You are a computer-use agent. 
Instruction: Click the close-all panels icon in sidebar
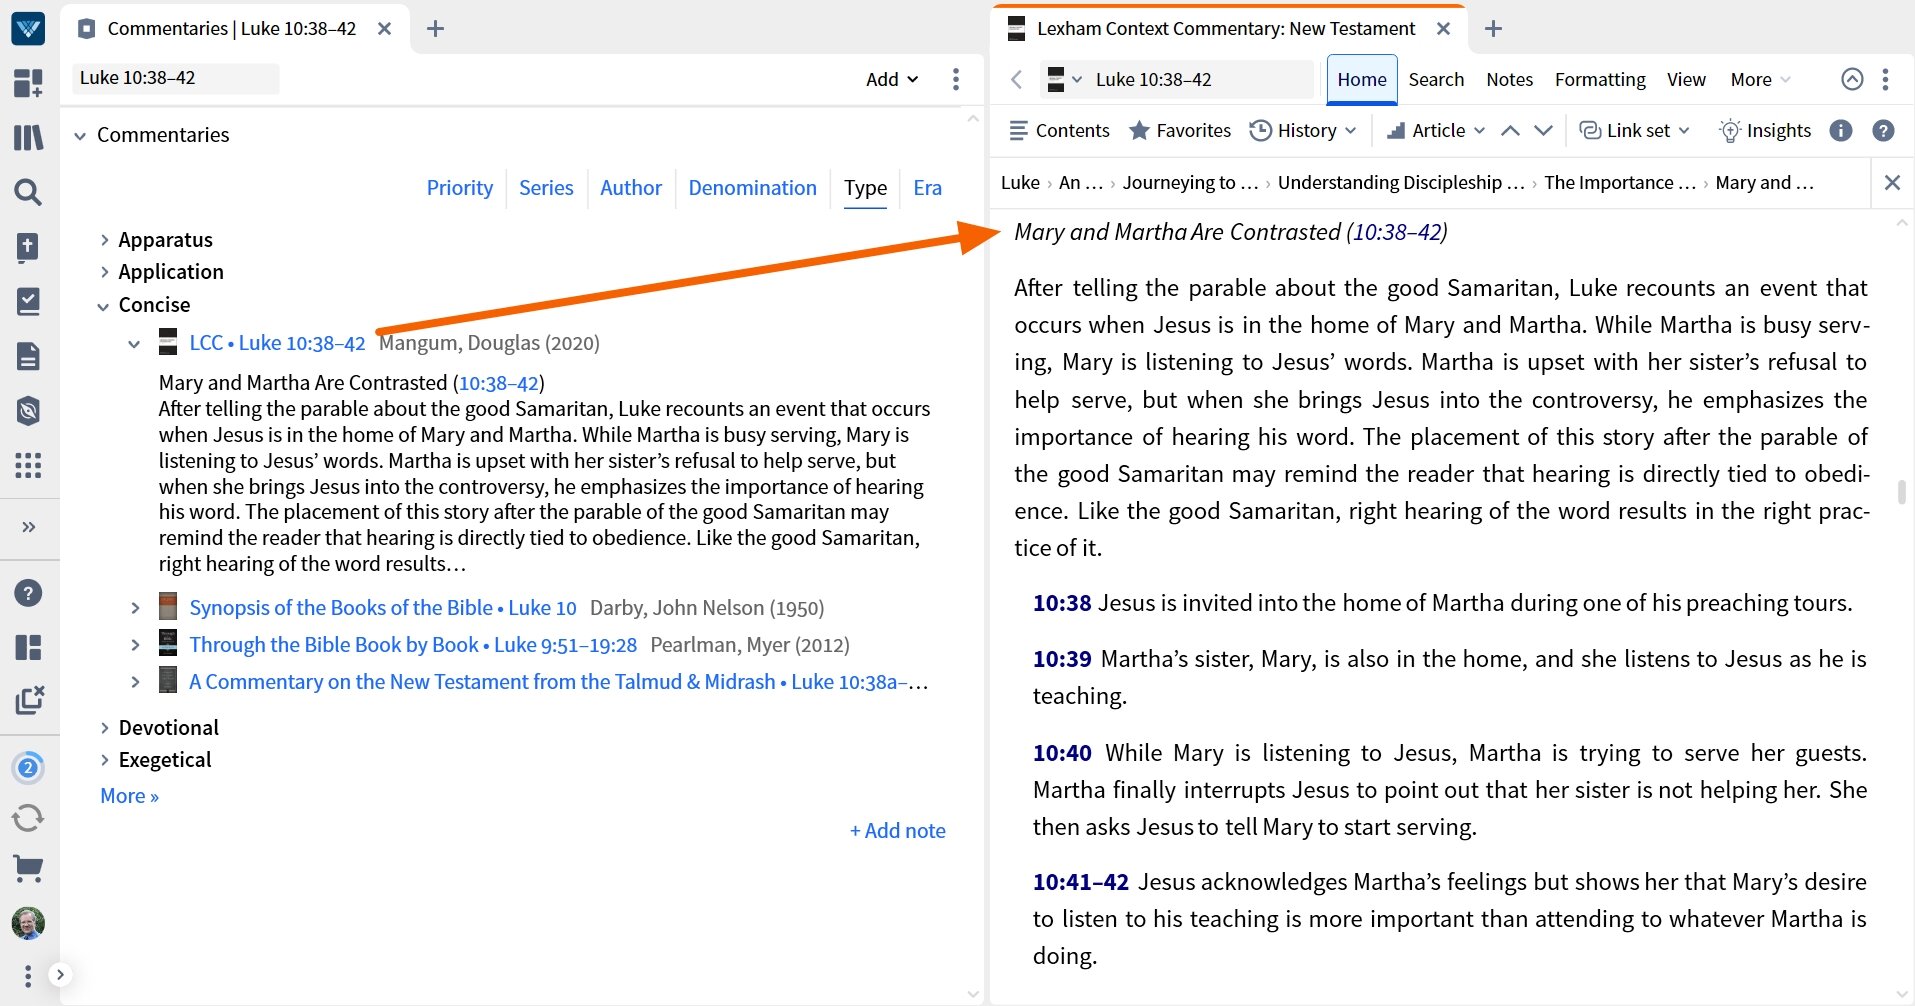[x=28, y=700]
